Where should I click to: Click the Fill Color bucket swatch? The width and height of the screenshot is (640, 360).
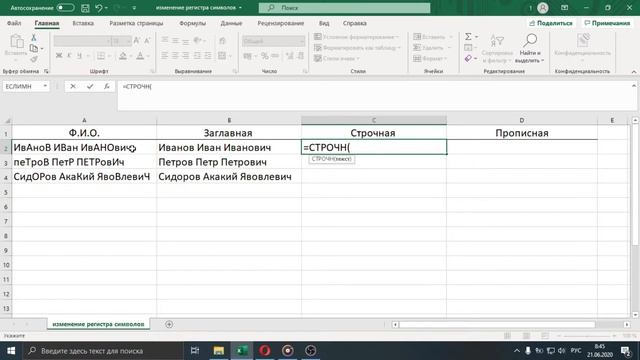[123, 56]
